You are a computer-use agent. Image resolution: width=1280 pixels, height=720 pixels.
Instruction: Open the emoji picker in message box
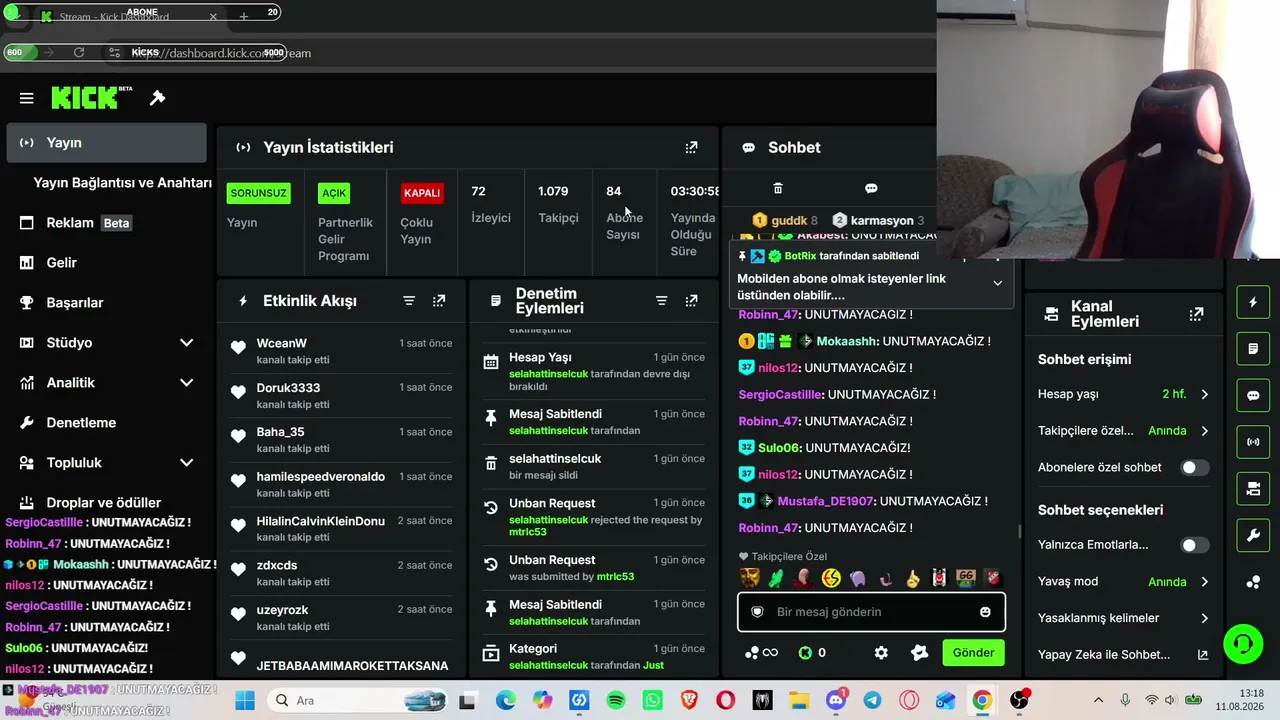coord(985,612)
